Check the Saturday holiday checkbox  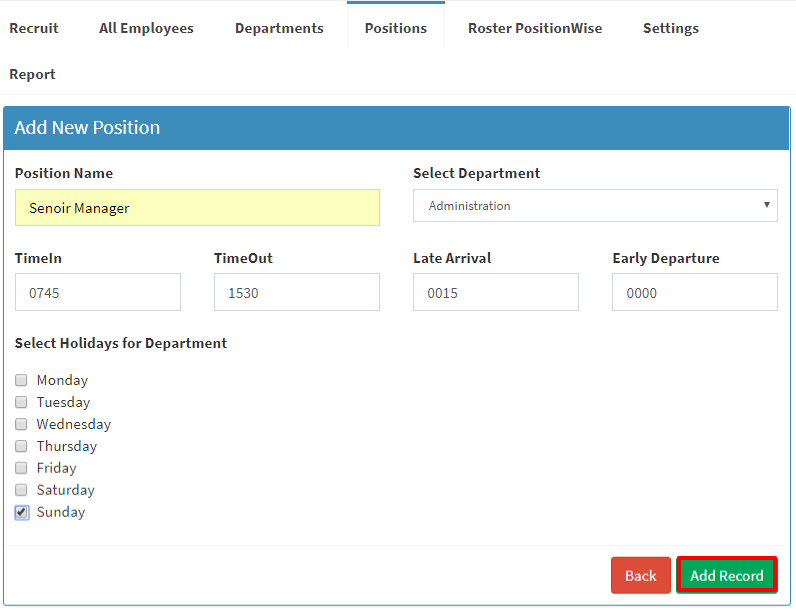[21, 490]
